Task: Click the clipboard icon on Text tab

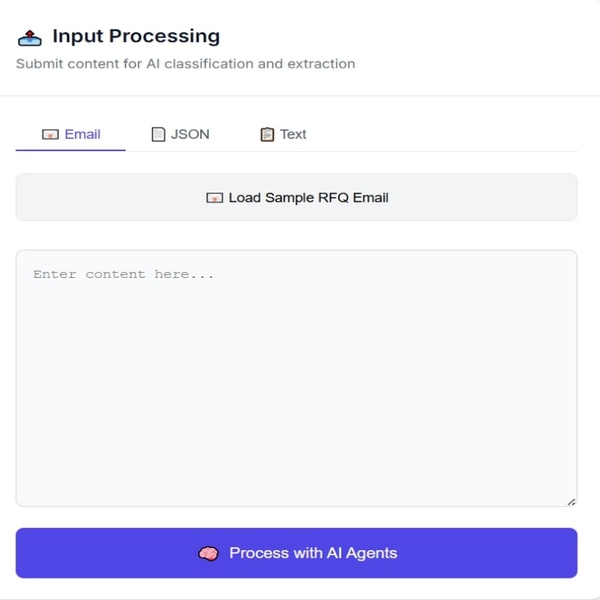Action: click(267, 134)
